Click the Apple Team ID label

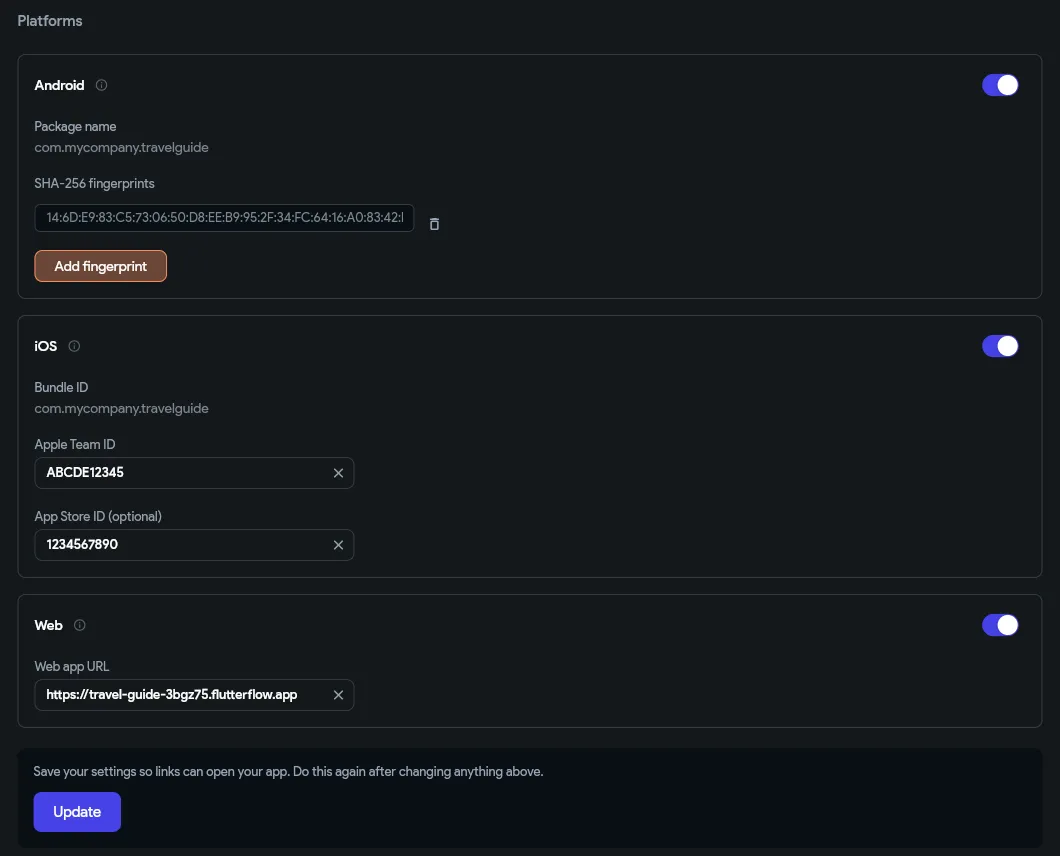tap(75, 444)
